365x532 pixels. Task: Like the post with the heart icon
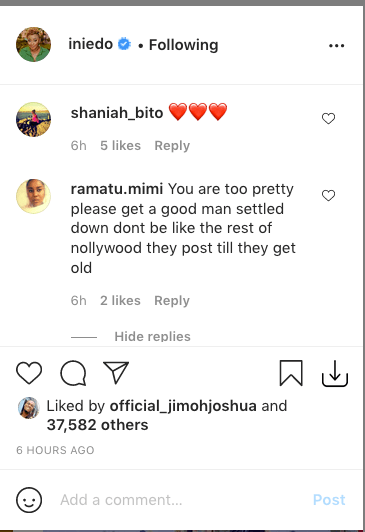click(29, 373)
